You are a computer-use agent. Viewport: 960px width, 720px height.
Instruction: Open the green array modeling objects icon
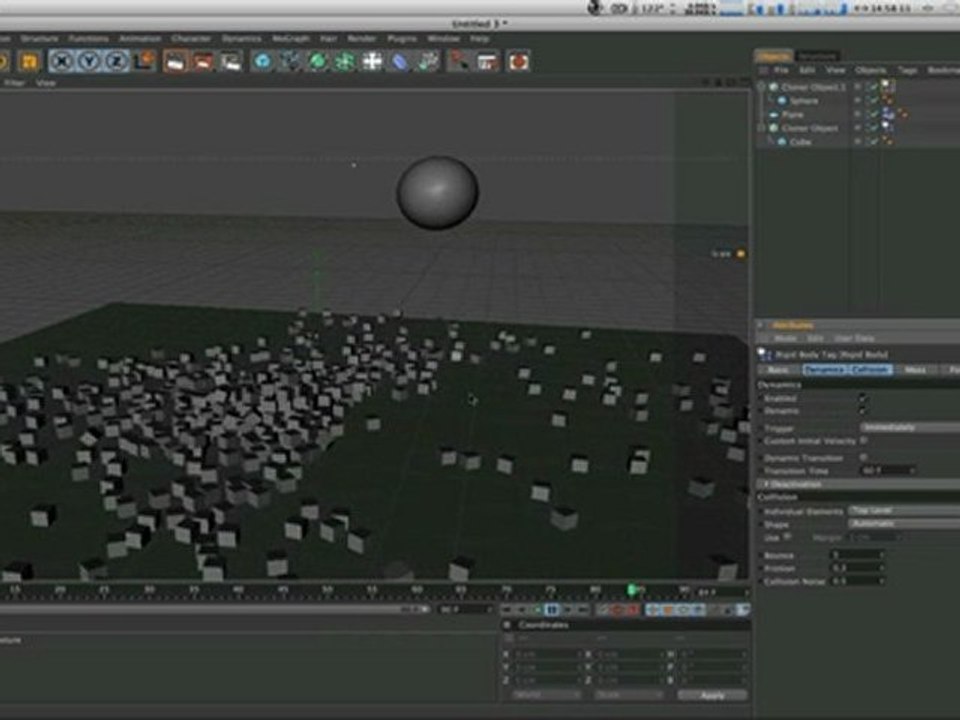(345, 61)
